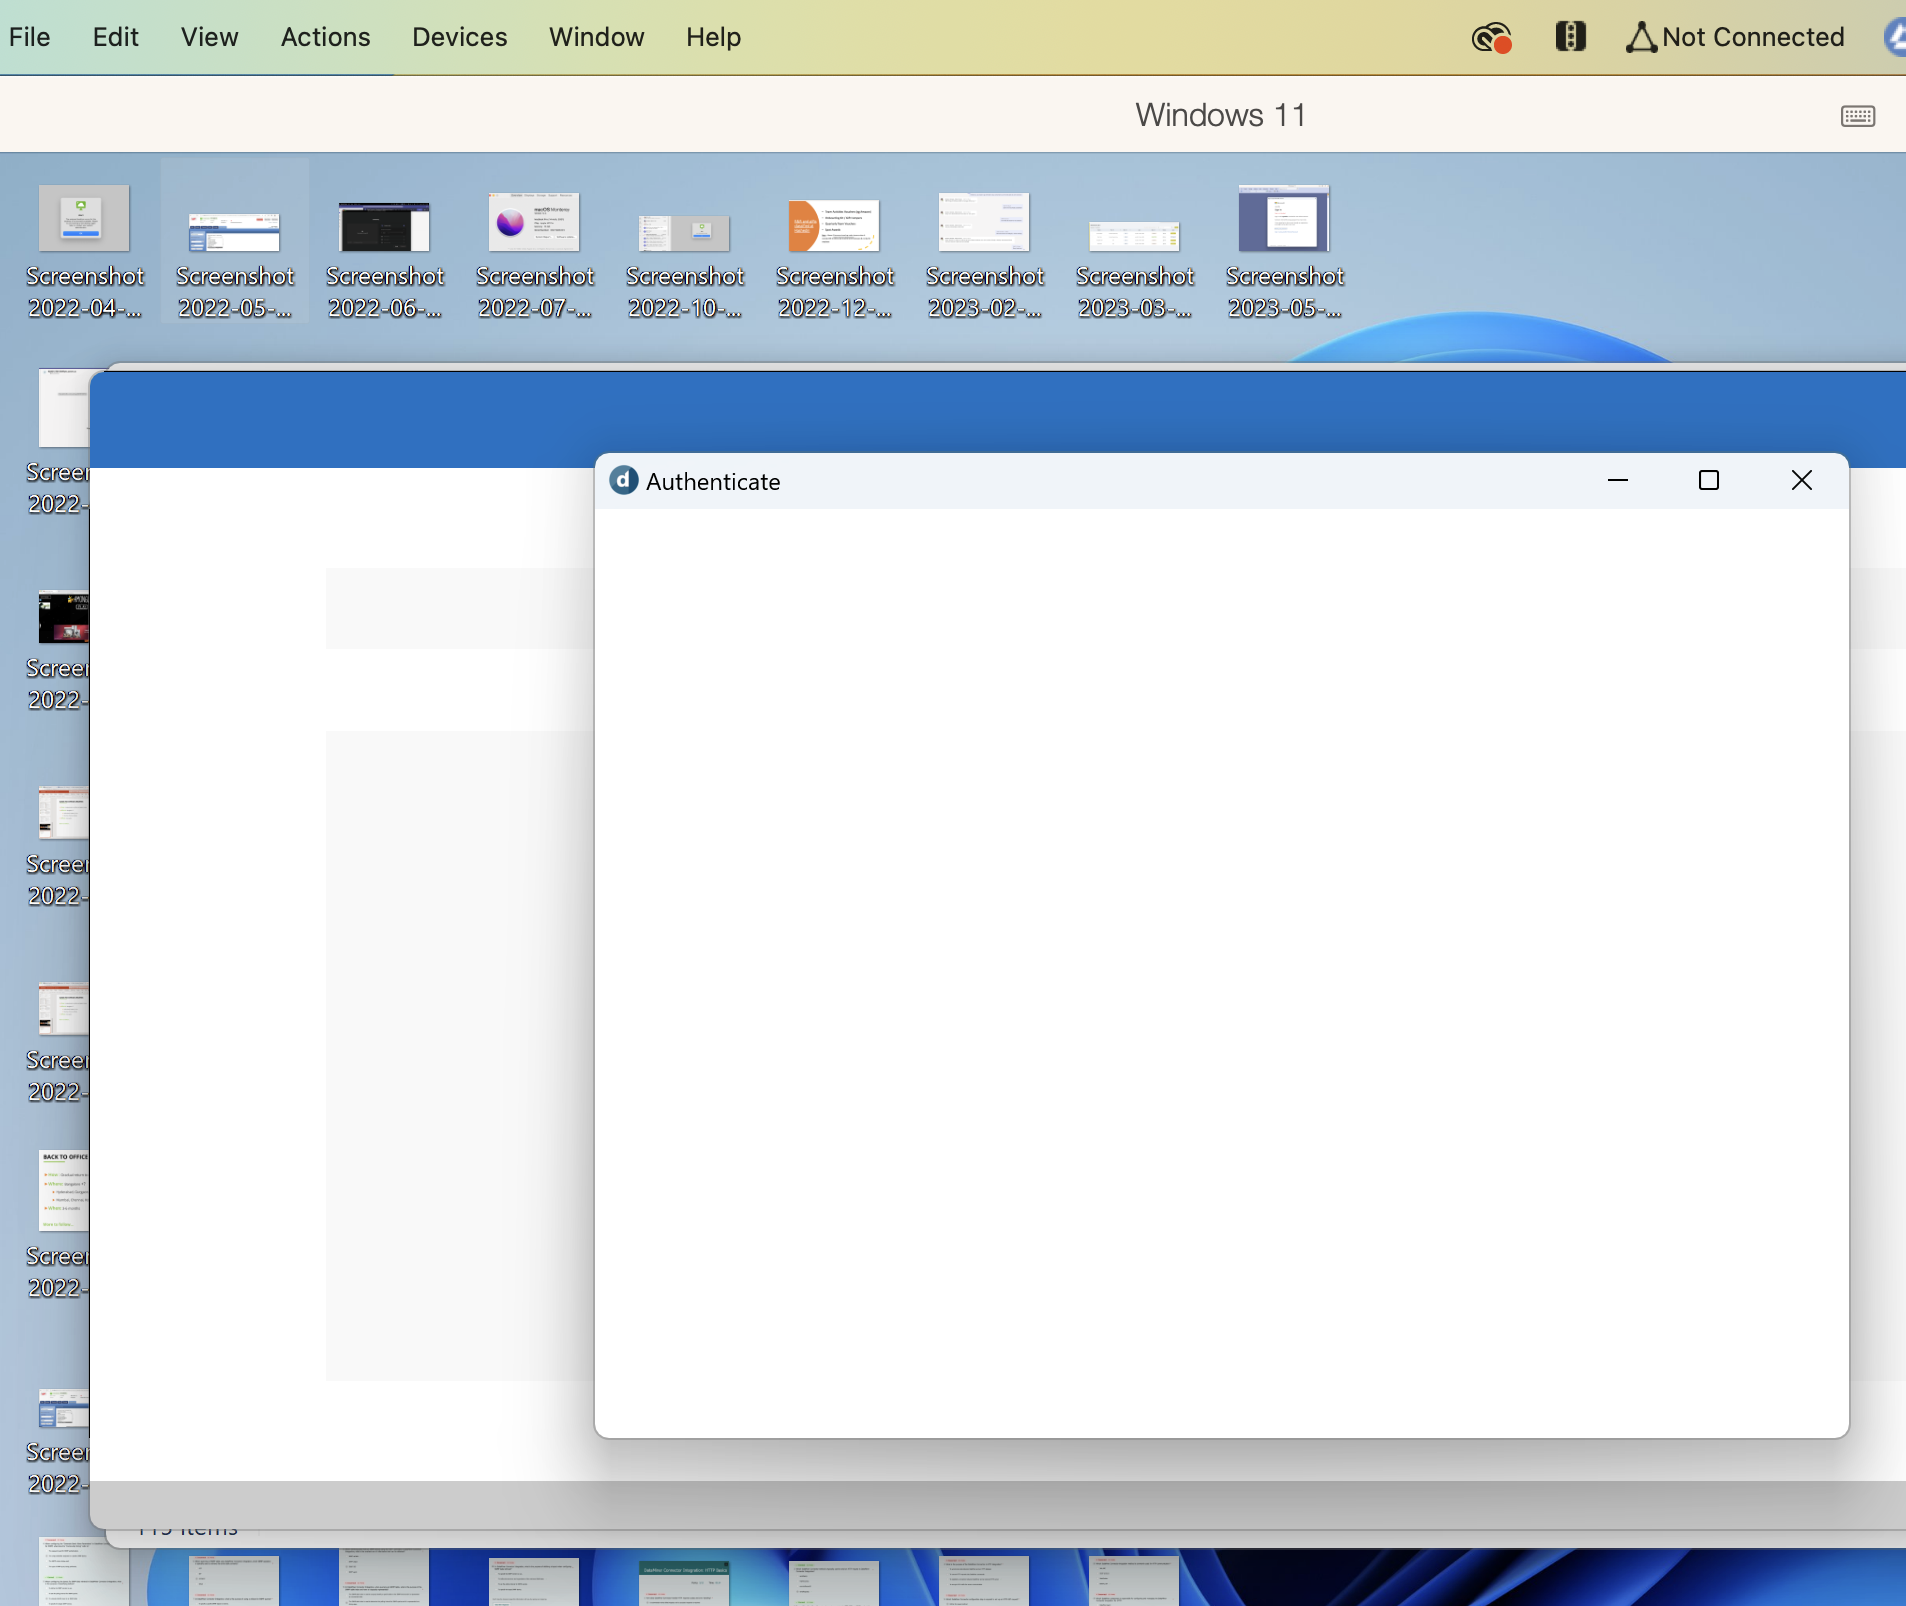Open the Actions menu
1906x1606 pixels.
tap(325, 37)
